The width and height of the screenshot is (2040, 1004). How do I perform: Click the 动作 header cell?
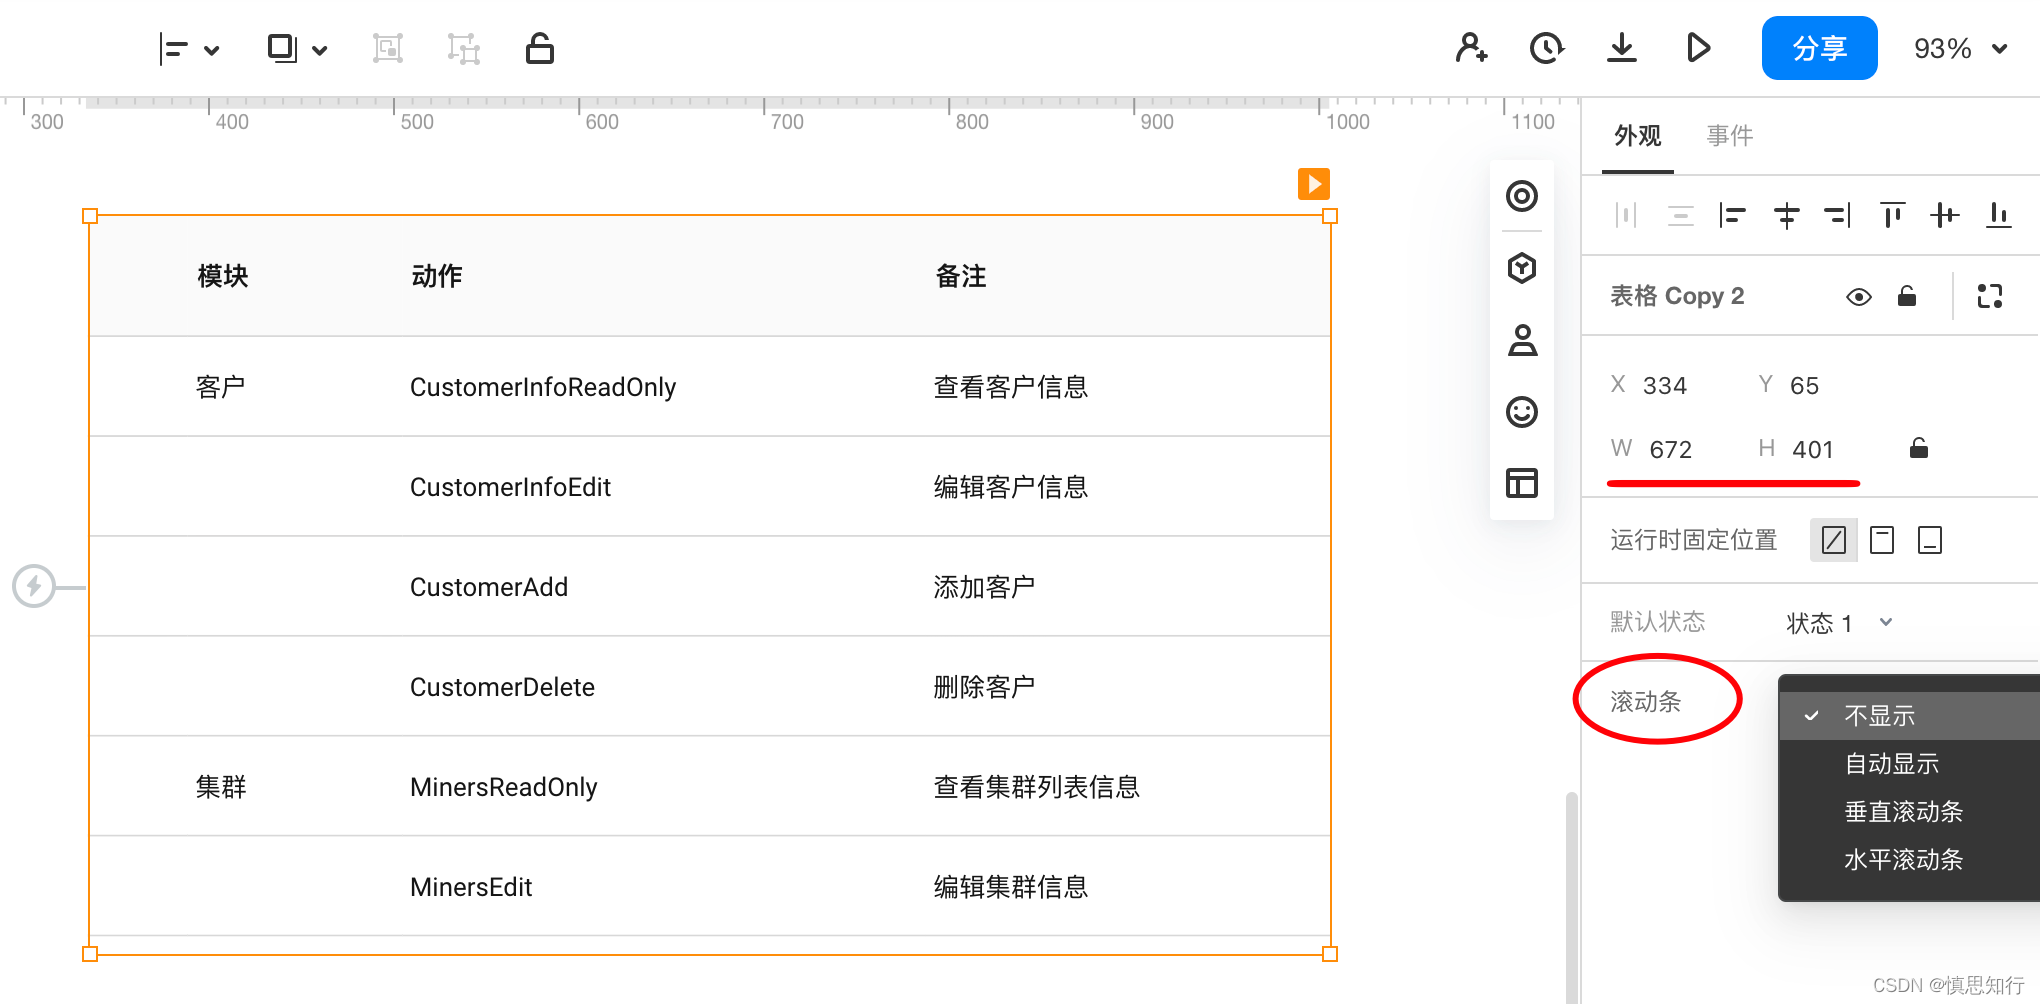[x=437, y=276]
